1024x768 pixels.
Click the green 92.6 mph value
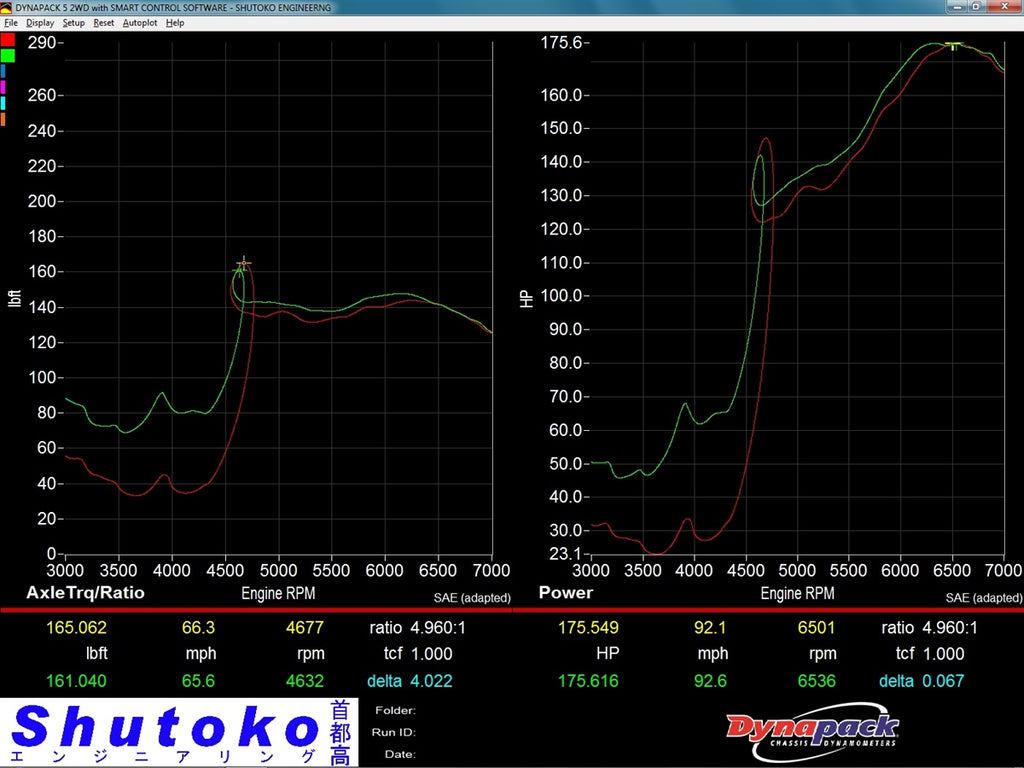tap(711, 681)
